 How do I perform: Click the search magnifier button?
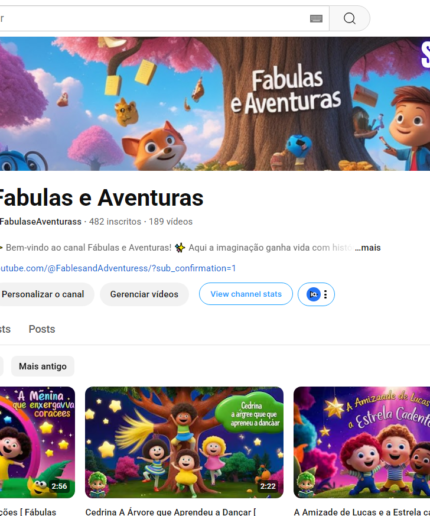tap(350, 18)
